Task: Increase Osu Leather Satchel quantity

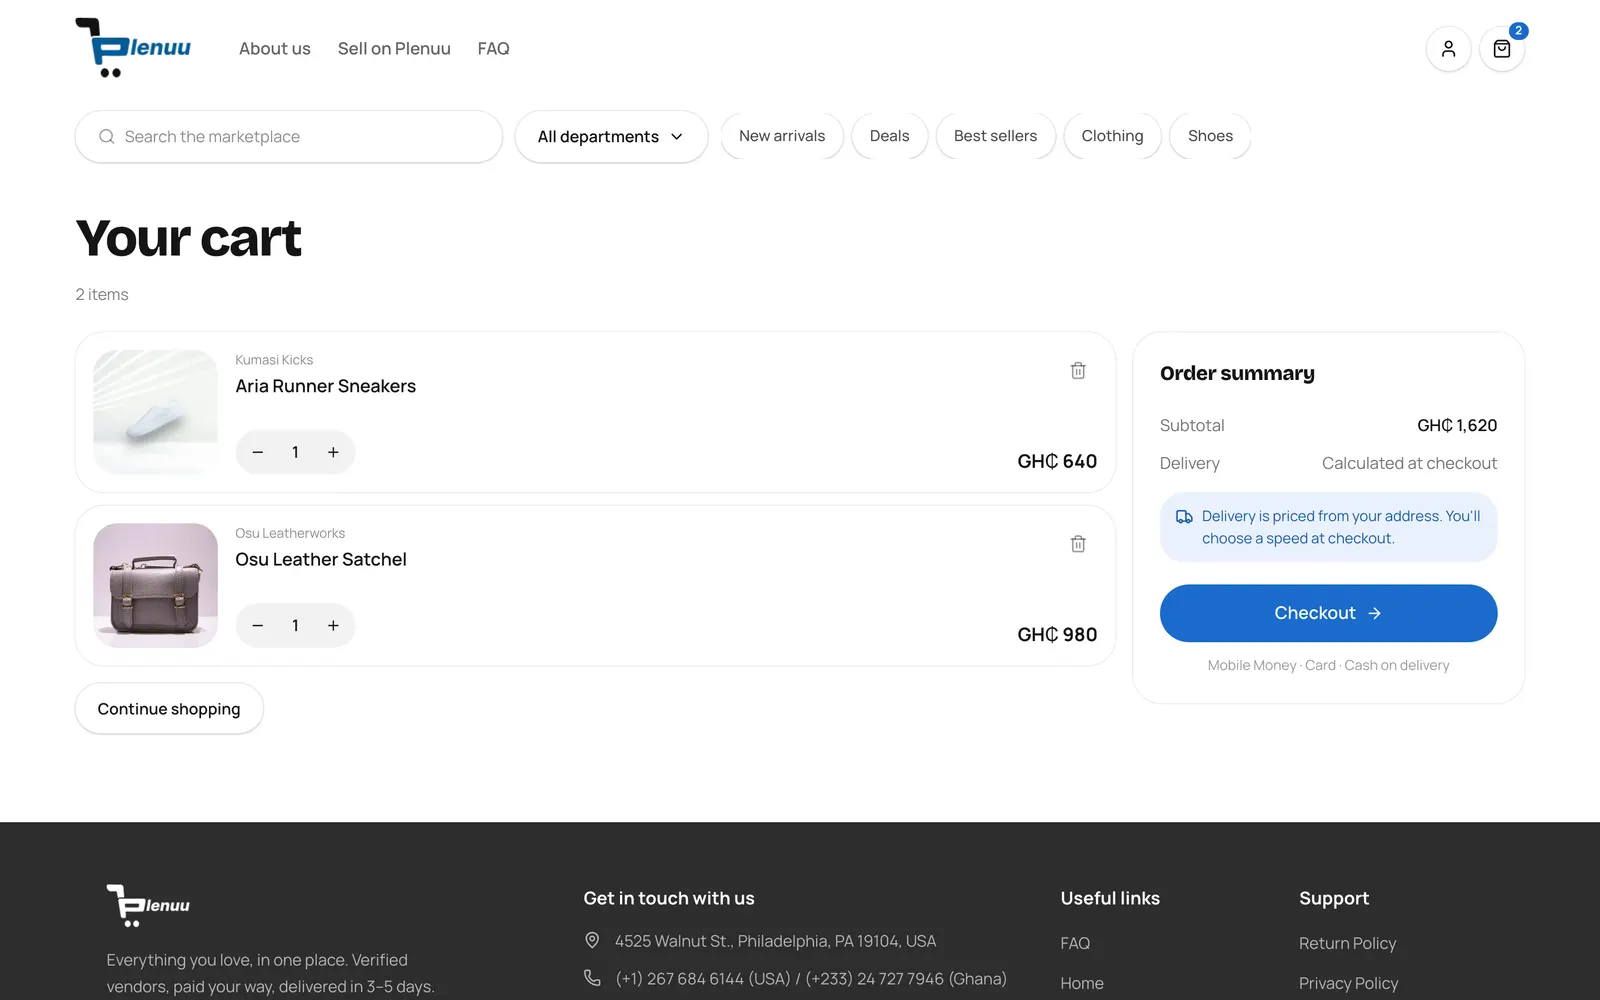Action: pyautogui.click(x=333, y=626)
